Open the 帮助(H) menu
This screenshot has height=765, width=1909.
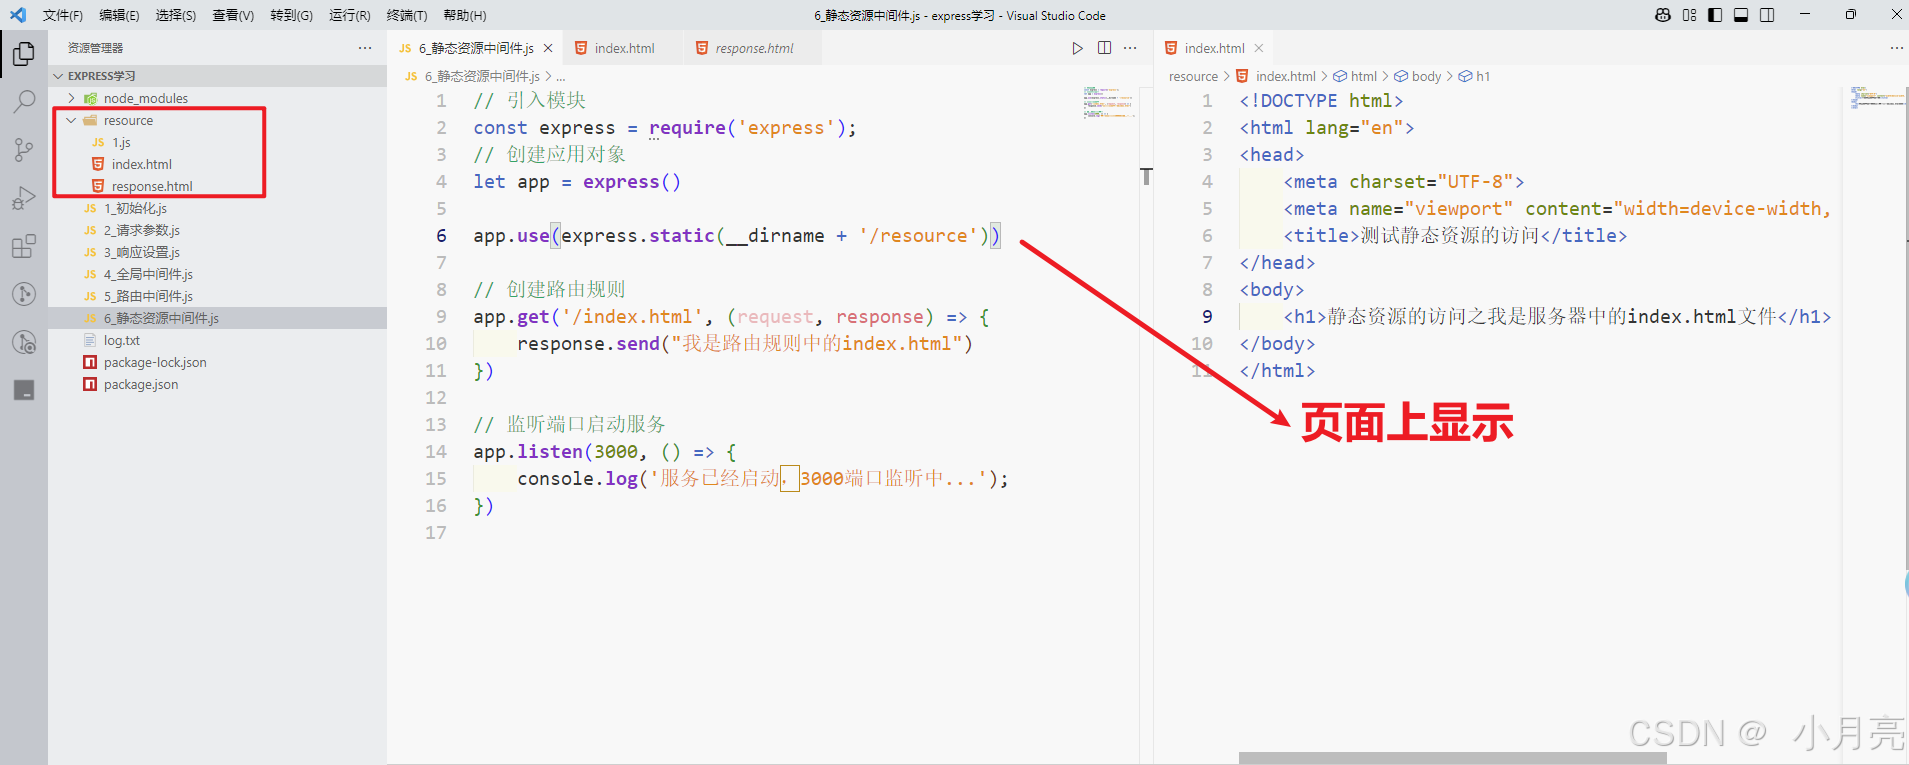[x=464, y=15]
